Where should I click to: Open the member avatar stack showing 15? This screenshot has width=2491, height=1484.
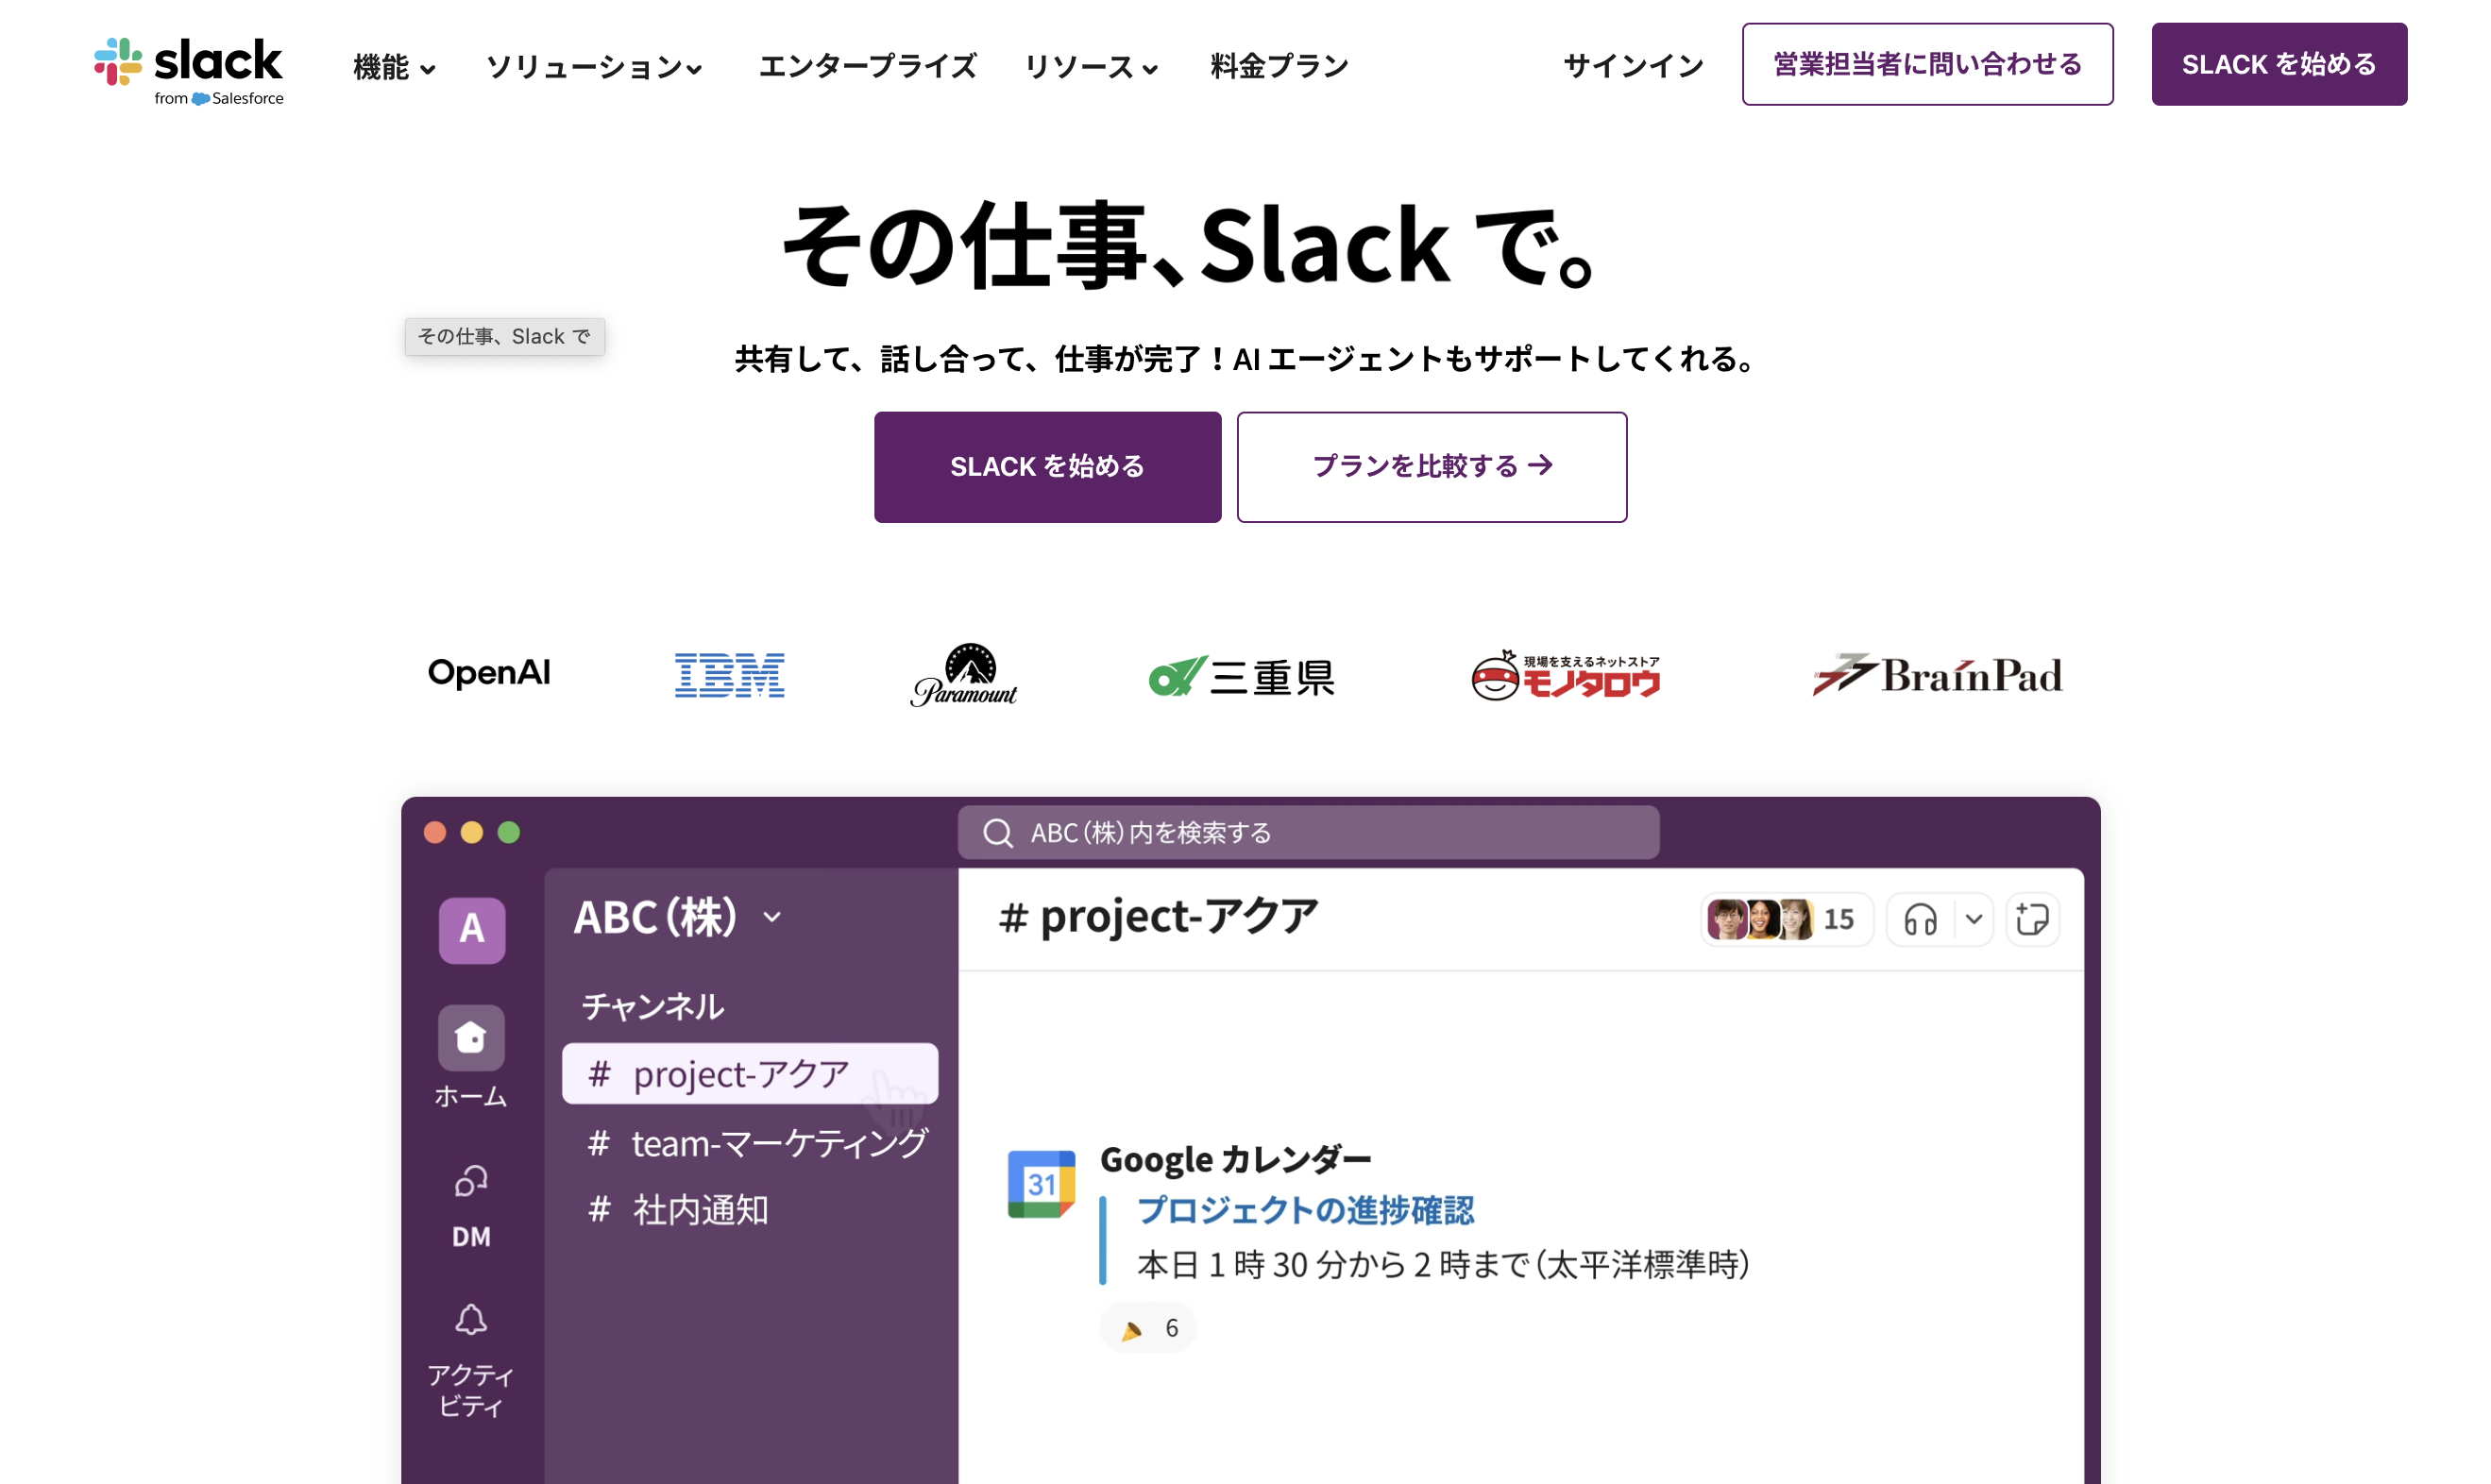(1786, 919)
